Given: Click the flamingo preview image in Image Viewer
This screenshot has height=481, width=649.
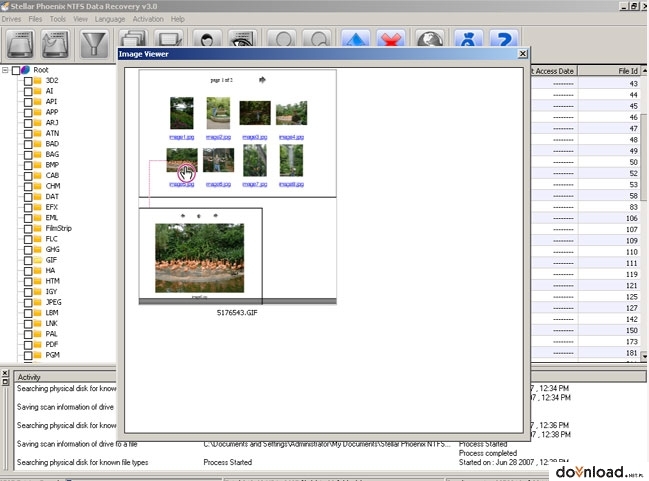Looking at the screenshot, I should pyautogui.click(x=200, y=258).
